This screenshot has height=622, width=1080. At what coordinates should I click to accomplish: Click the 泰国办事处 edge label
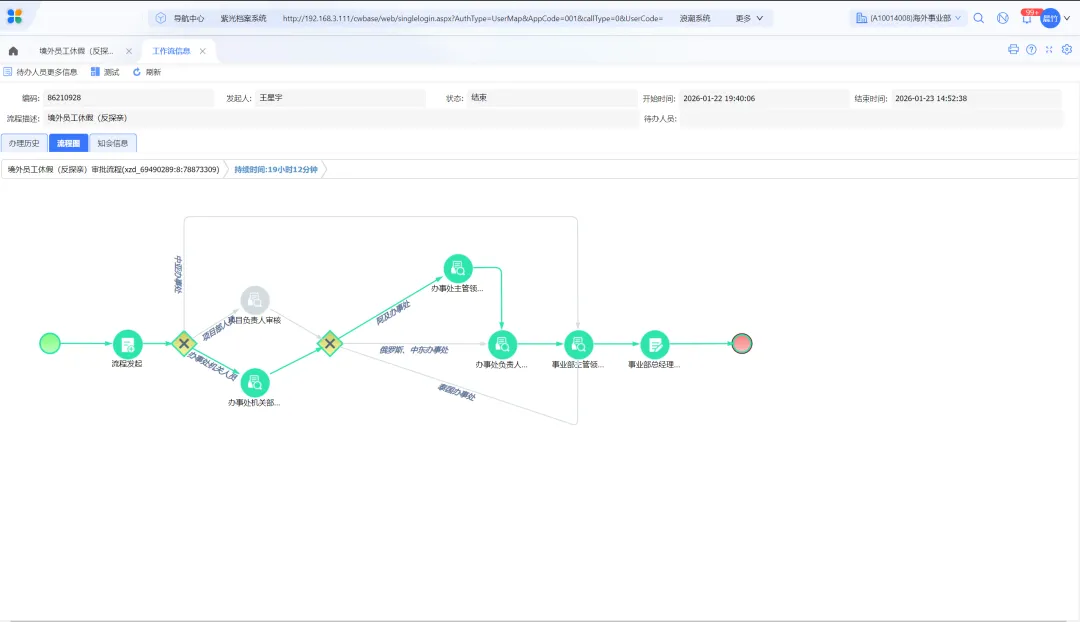point(457,392)
